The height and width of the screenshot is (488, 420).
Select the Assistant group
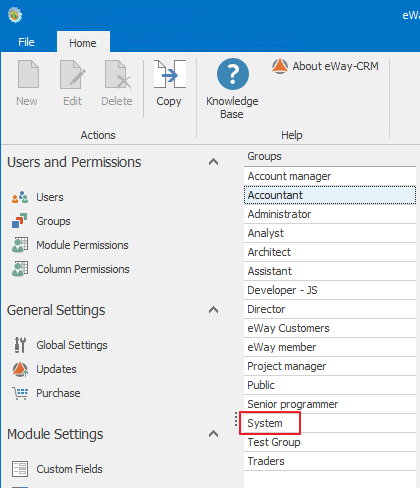[330, 271]
